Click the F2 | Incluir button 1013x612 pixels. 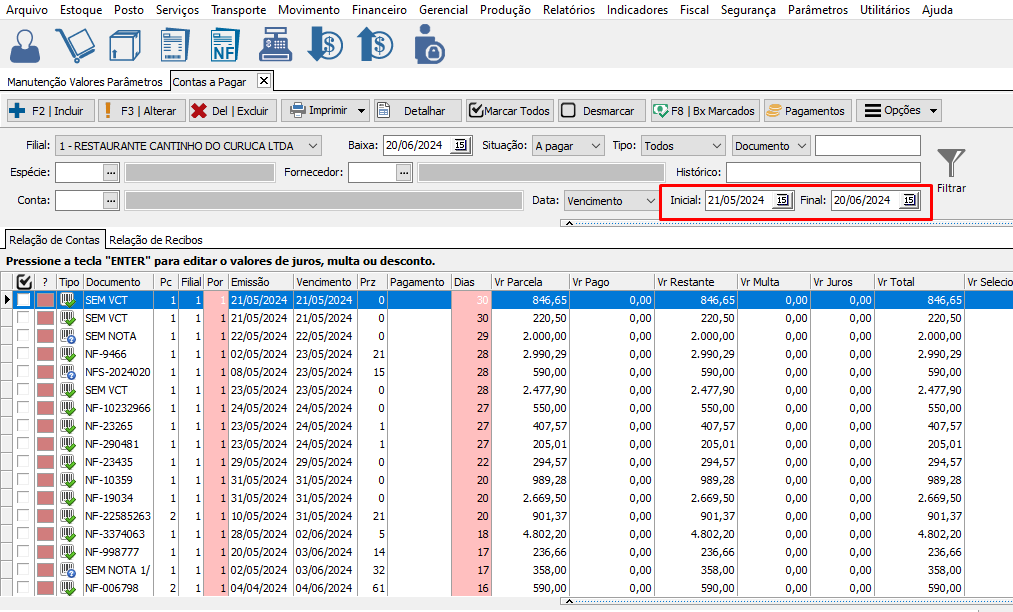click(x=50, y=111)
